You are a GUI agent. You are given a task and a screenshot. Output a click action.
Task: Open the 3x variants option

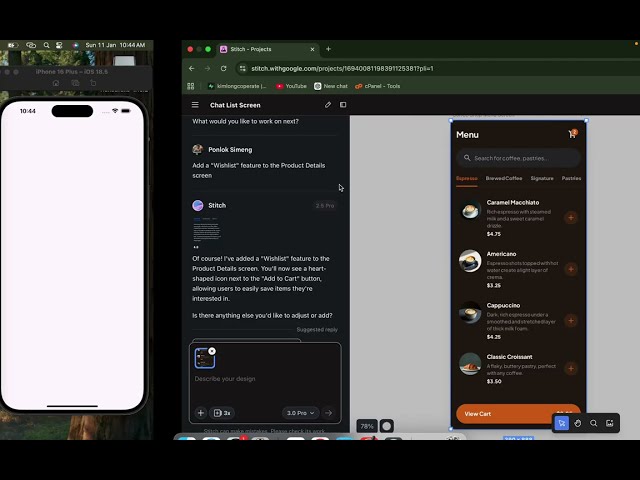(222, 413)
